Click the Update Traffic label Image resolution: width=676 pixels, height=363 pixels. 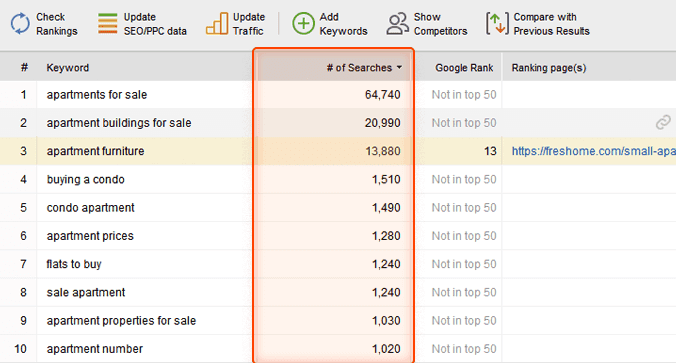(249, 24)
